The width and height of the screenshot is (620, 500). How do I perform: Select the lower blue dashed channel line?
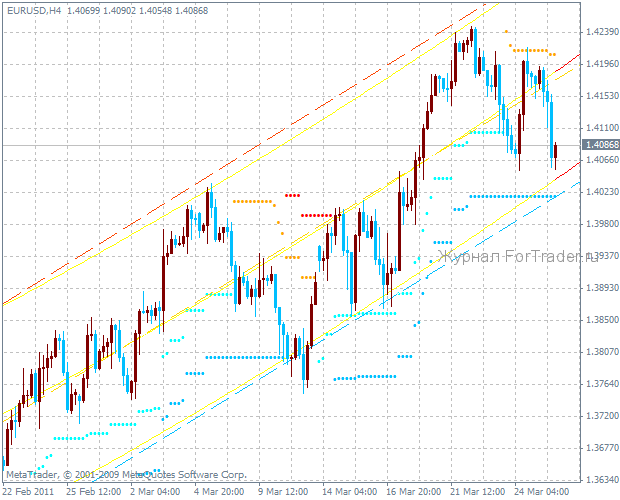point(336,331)
